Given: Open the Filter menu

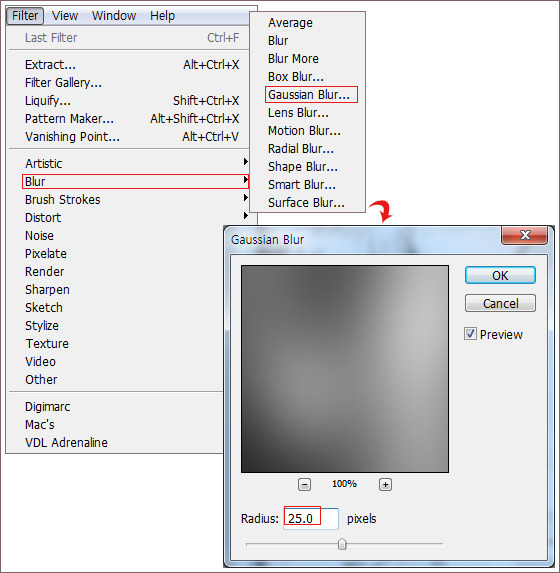Looking at the screenshot, I should click(x=25, y=16).
